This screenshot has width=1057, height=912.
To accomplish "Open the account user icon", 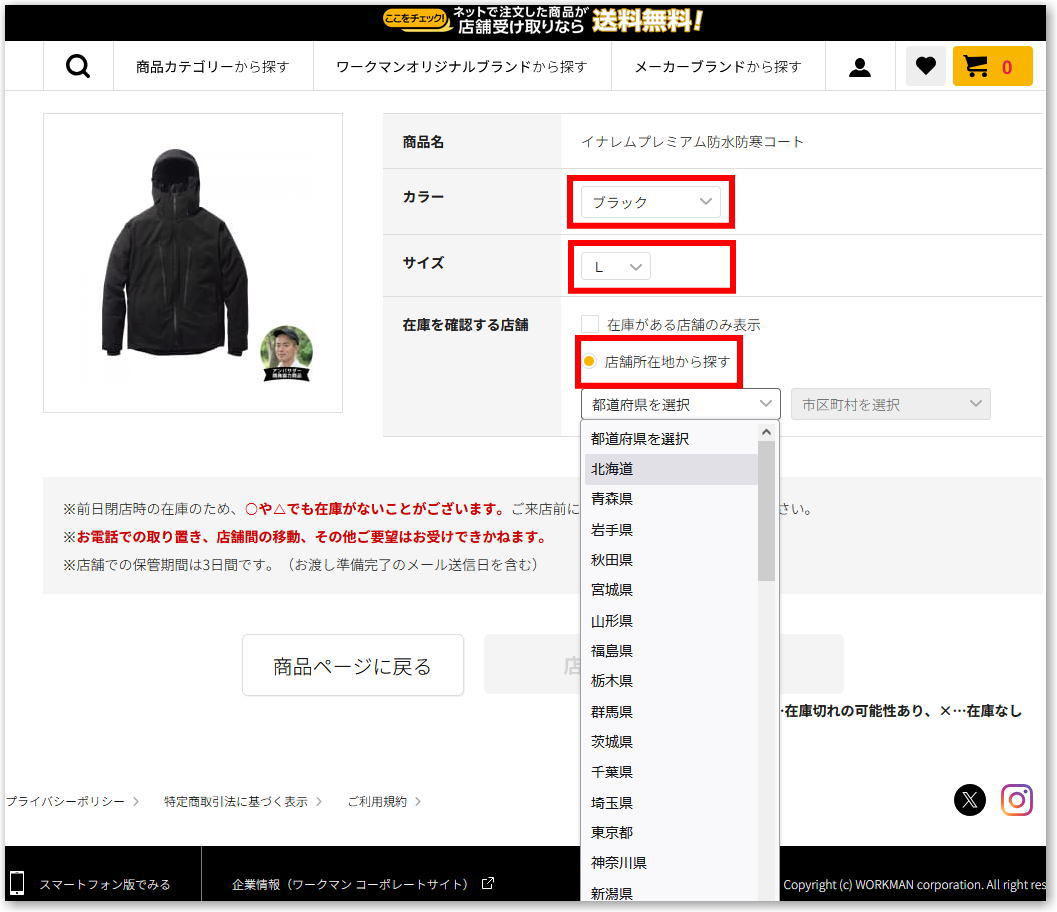I will click(859, 67).
